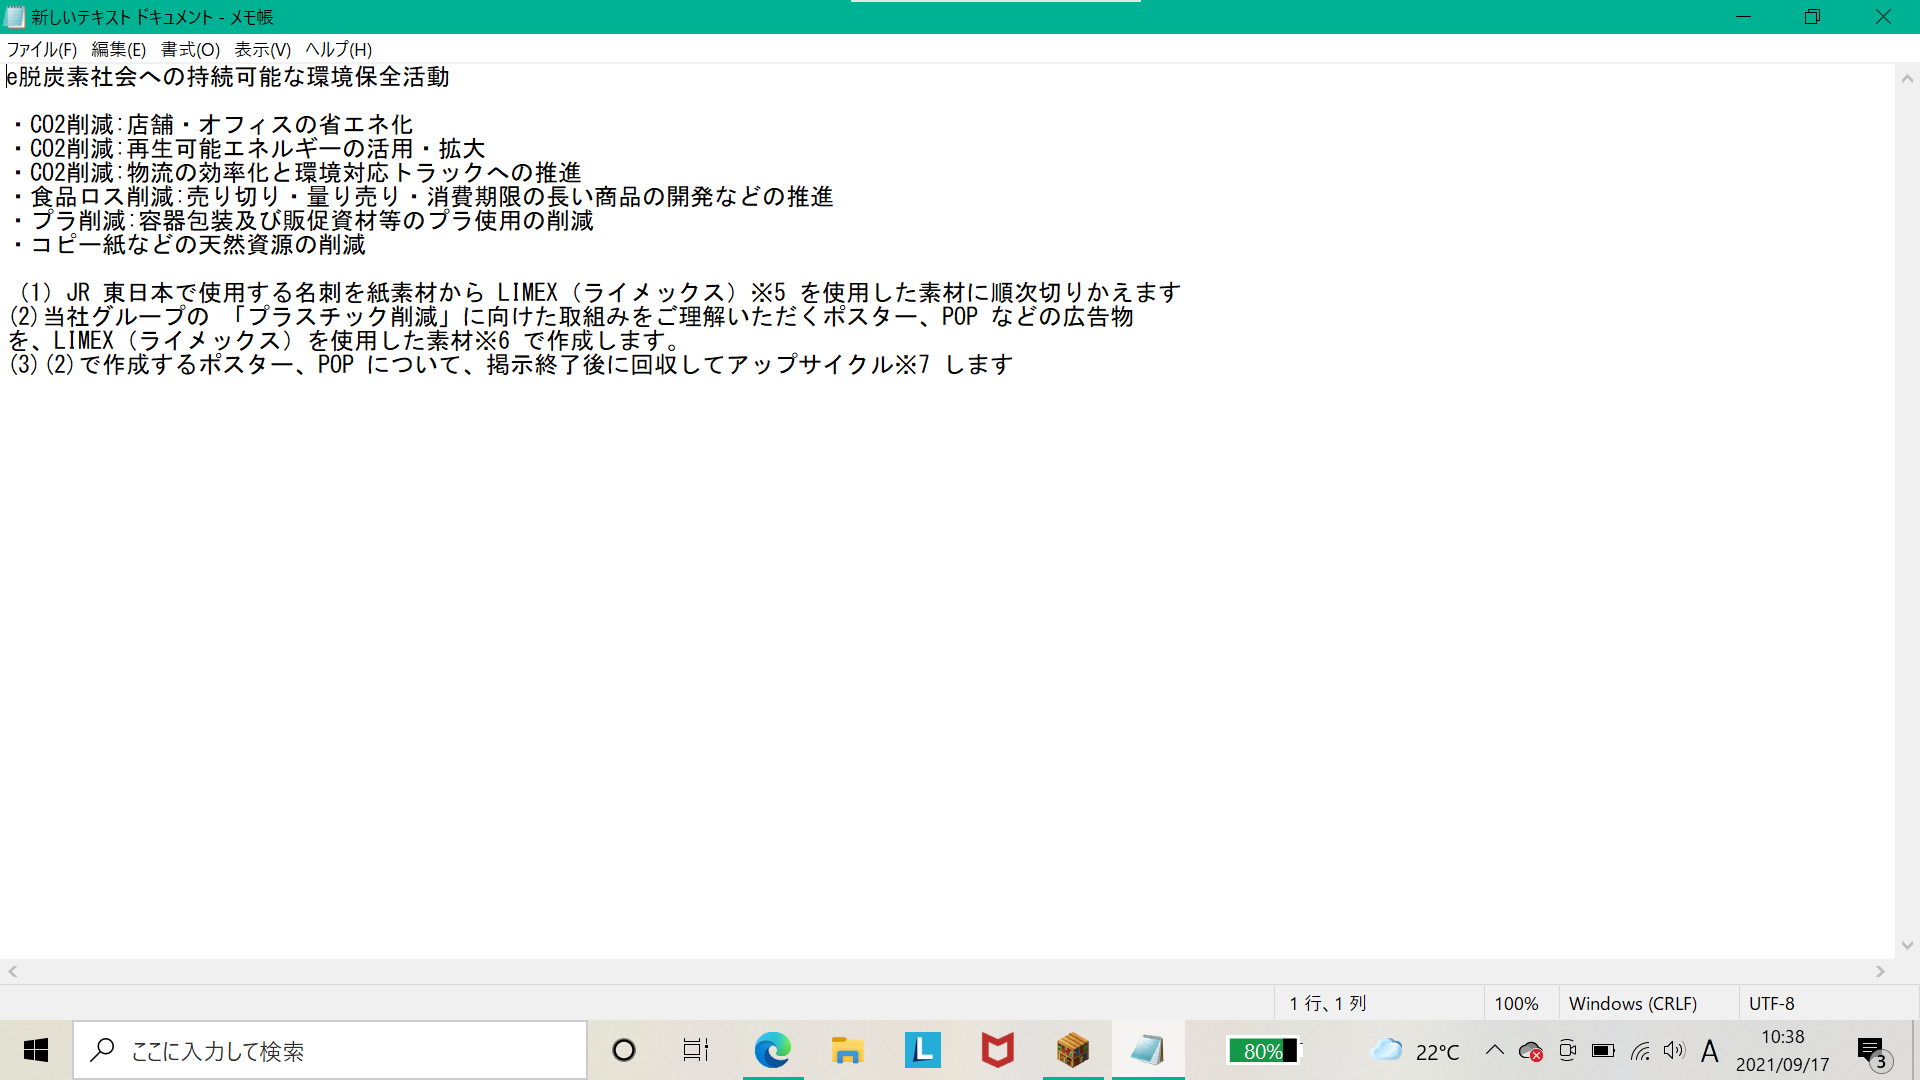Minimize the Notepad window

pos(1743,17)
